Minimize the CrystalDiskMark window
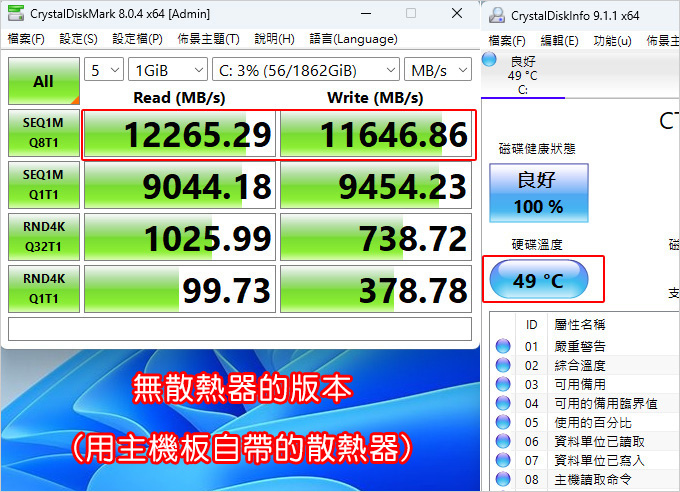The image size is (680, 492). point(366,13)
